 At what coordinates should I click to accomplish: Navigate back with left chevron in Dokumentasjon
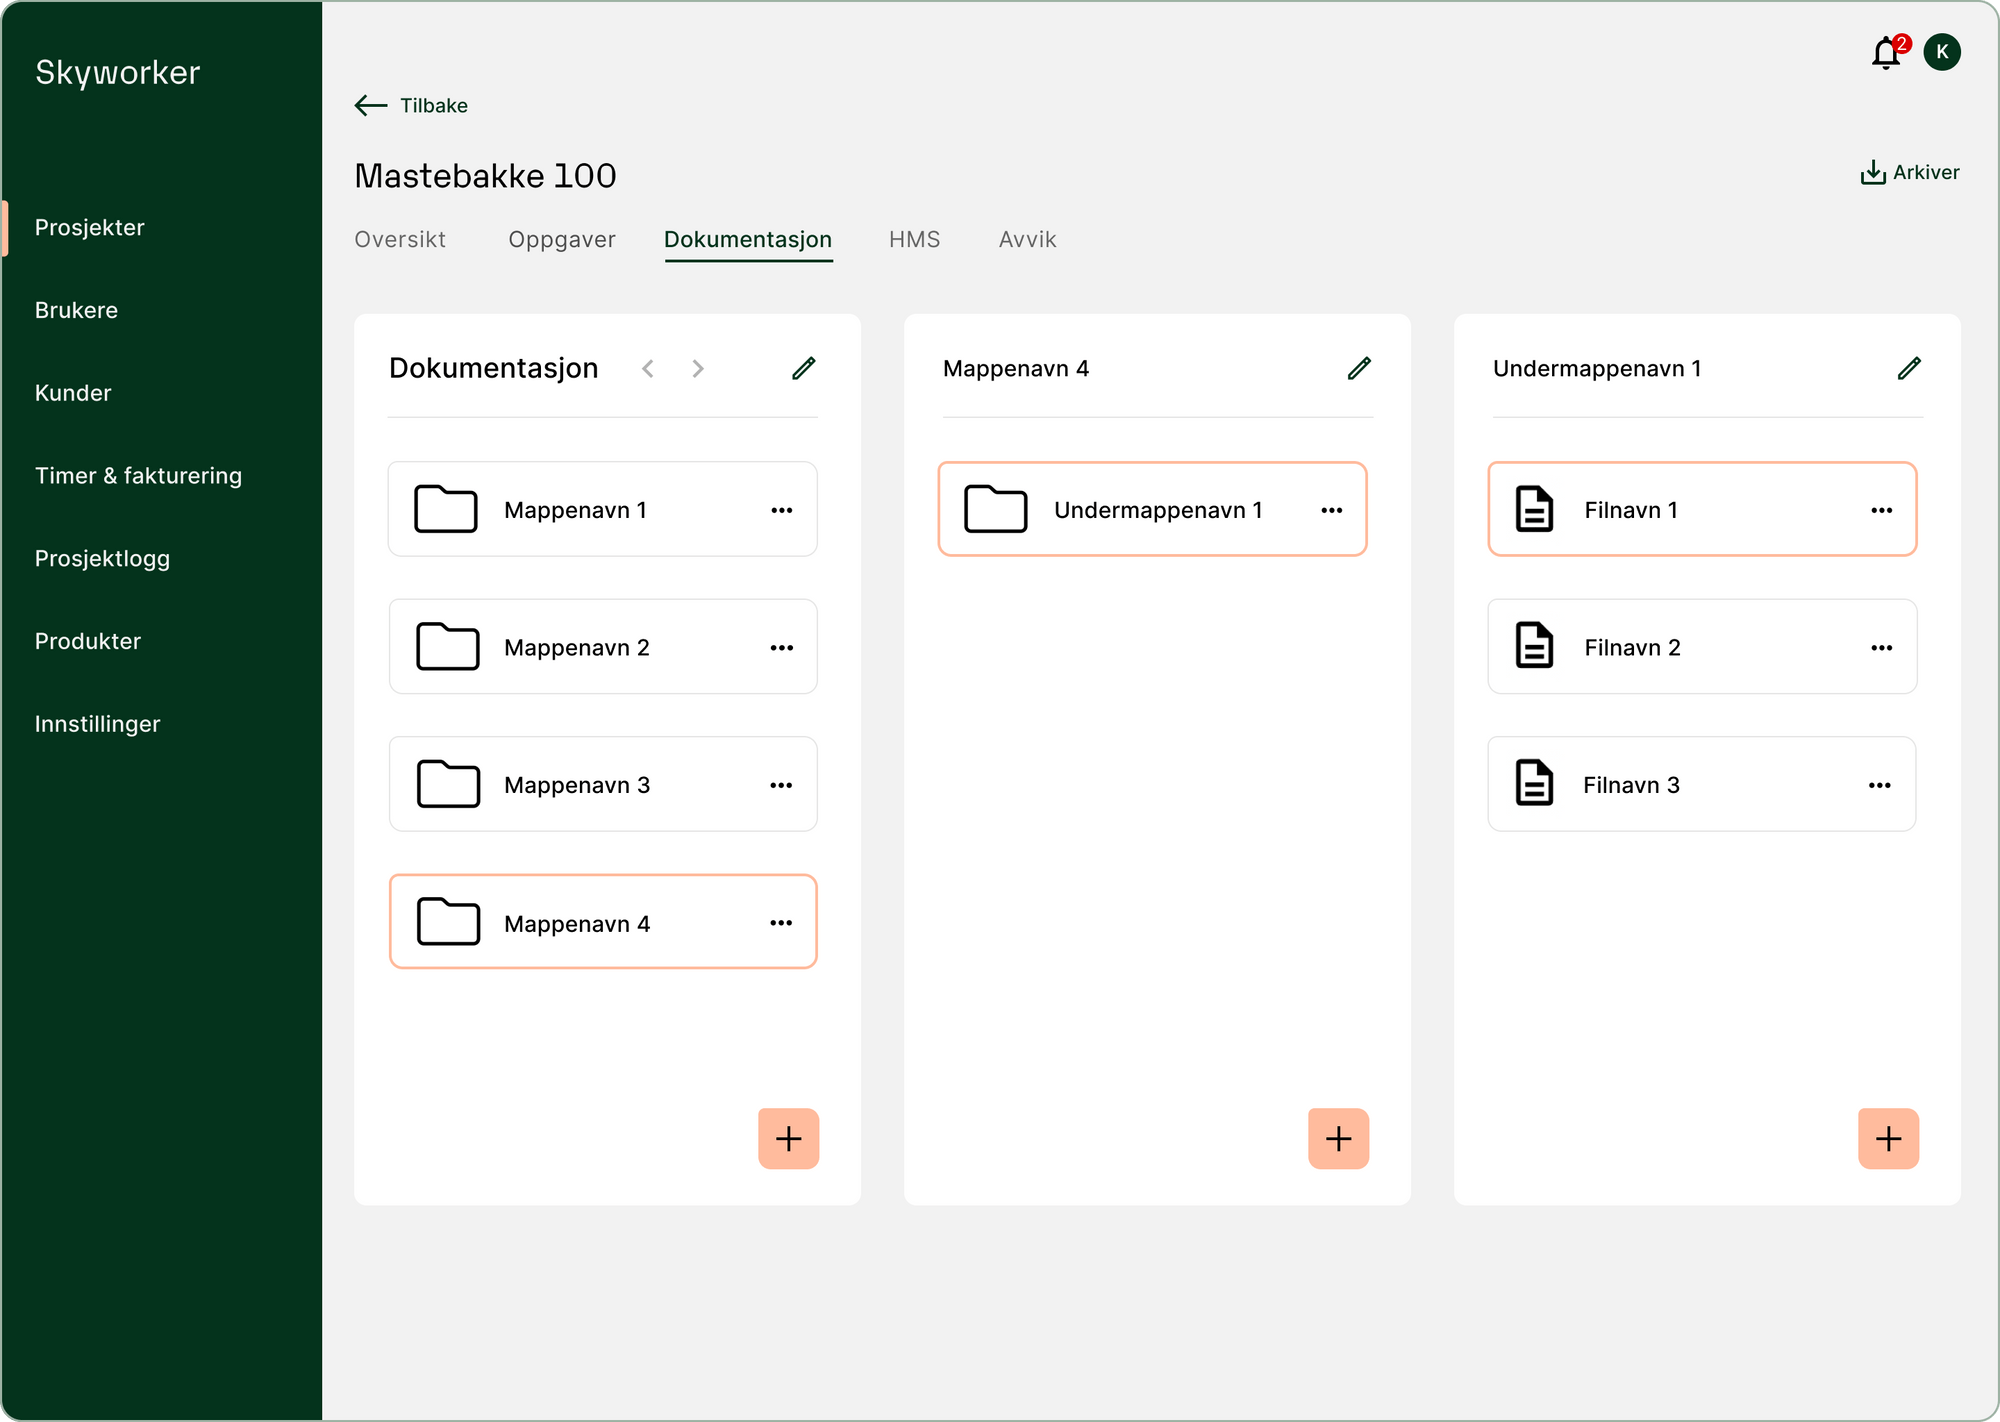pyautogui.click(x=648, y=369)
